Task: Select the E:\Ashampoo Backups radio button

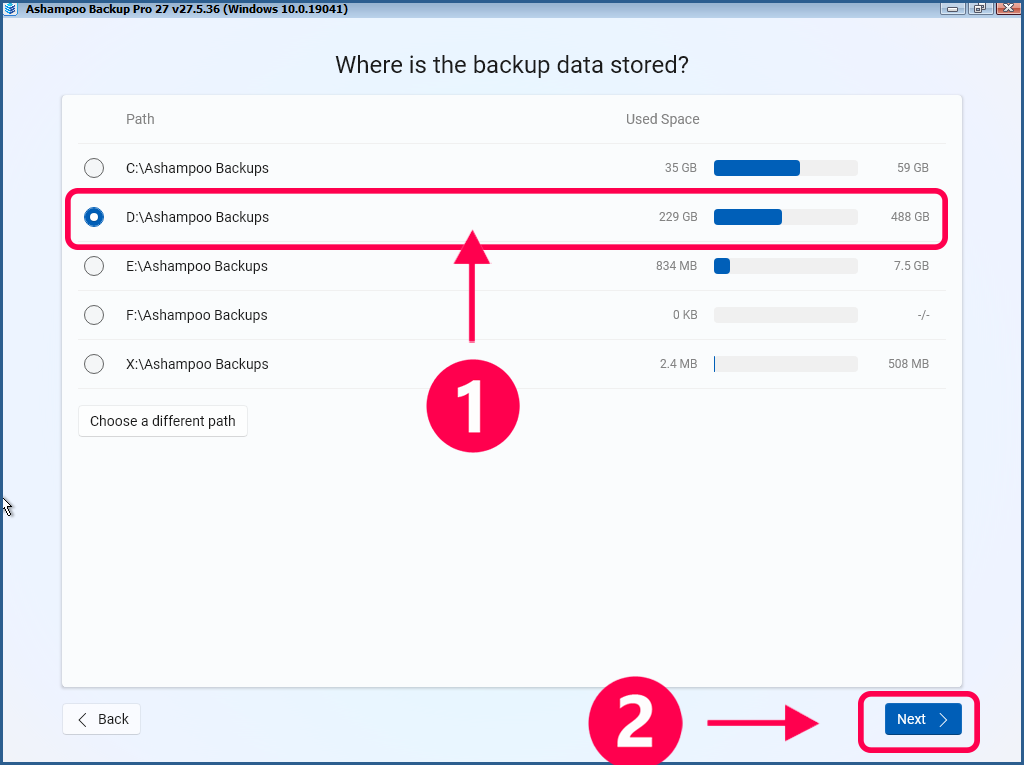Action: pos(94,266)
